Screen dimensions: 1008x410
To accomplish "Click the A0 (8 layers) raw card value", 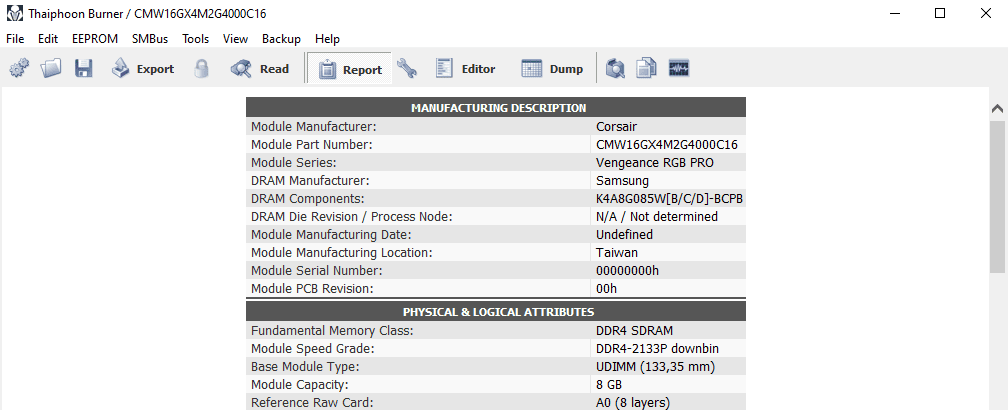I will (x=633, y=403).
